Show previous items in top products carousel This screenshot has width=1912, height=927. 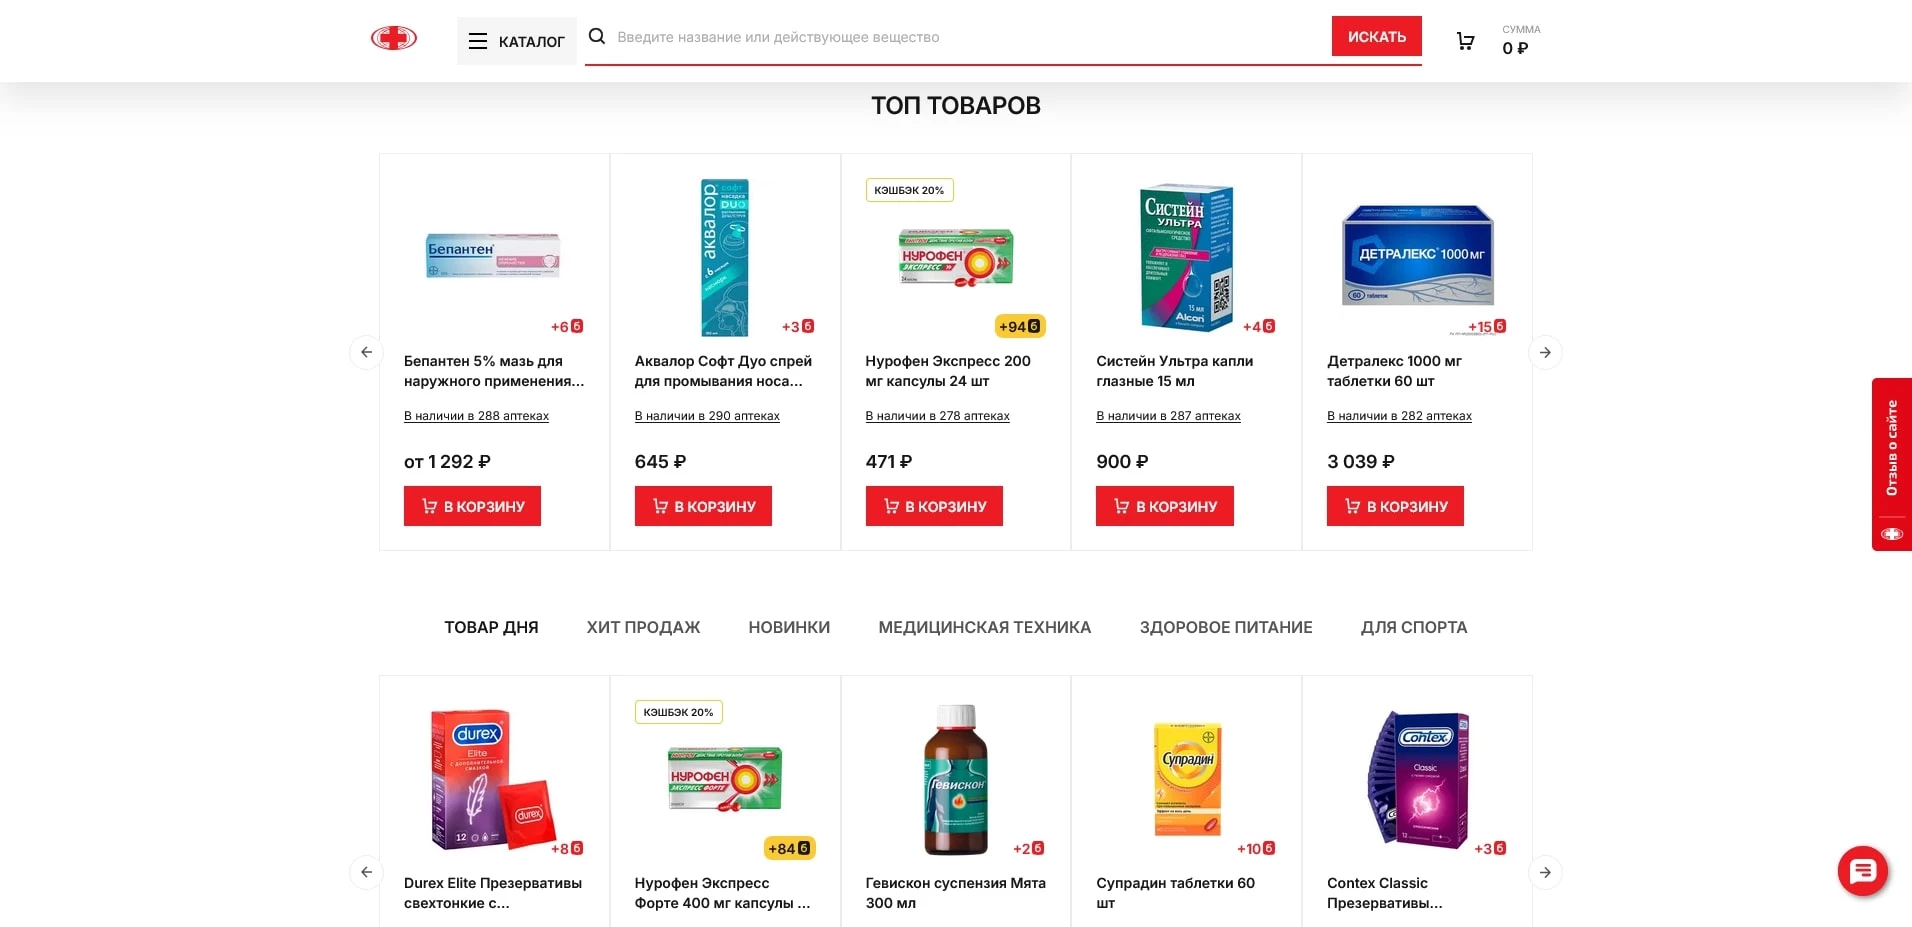tap(366, 352)
